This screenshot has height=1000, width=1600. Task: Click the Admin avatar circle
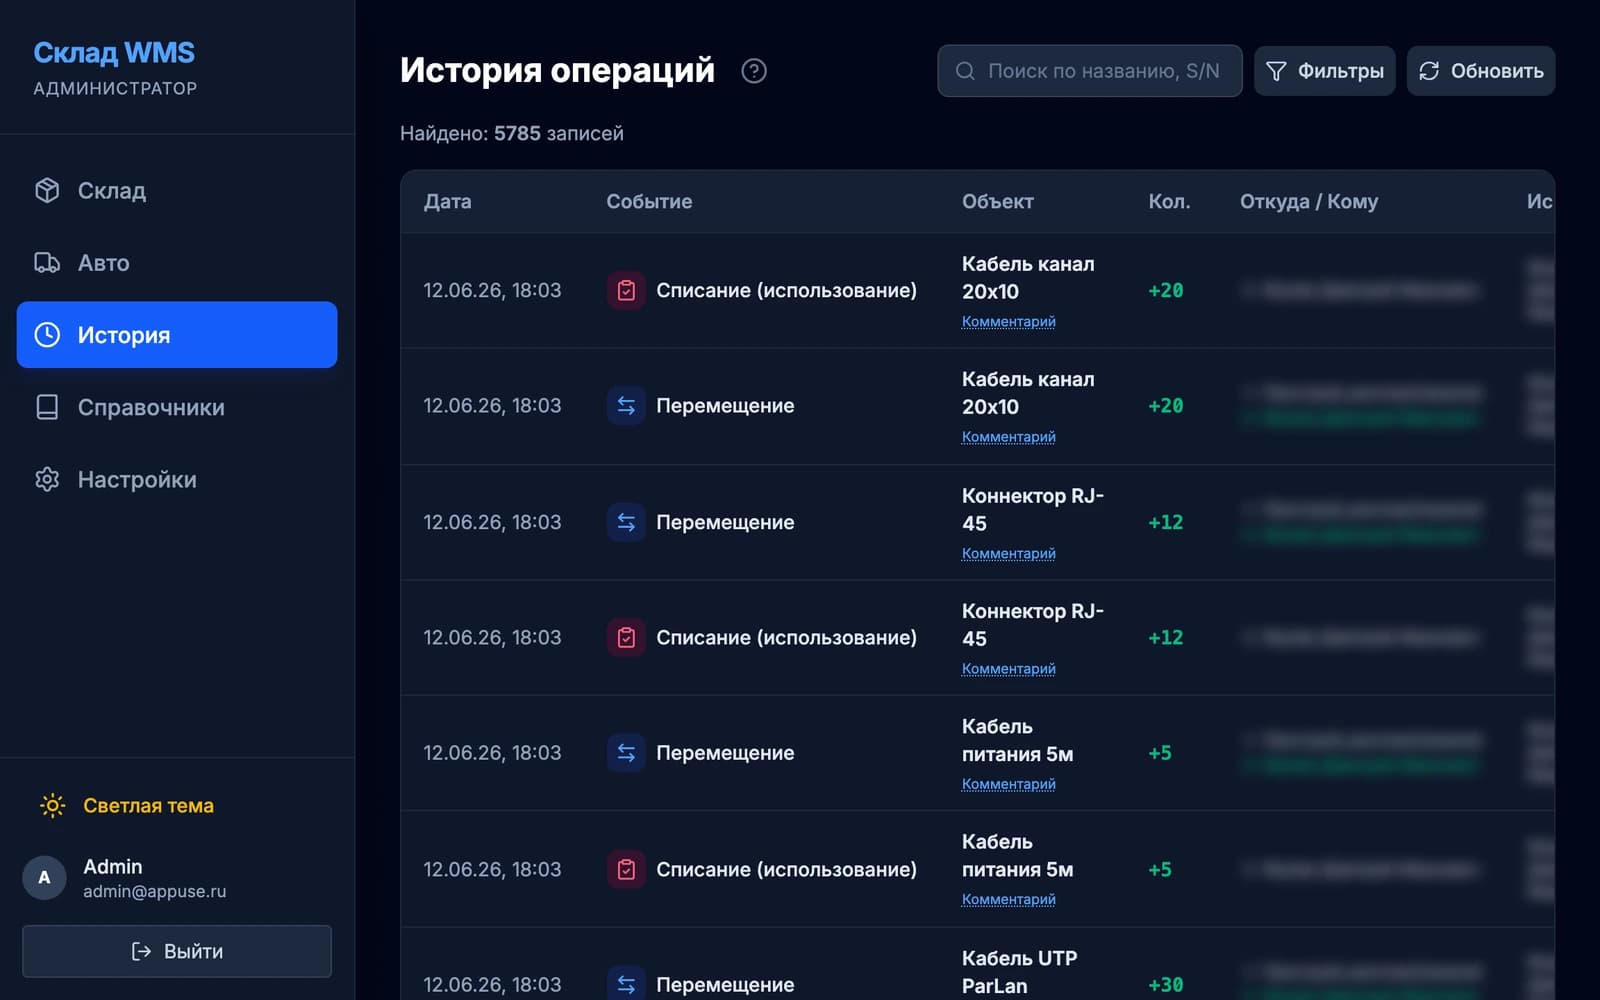(44, 878)
